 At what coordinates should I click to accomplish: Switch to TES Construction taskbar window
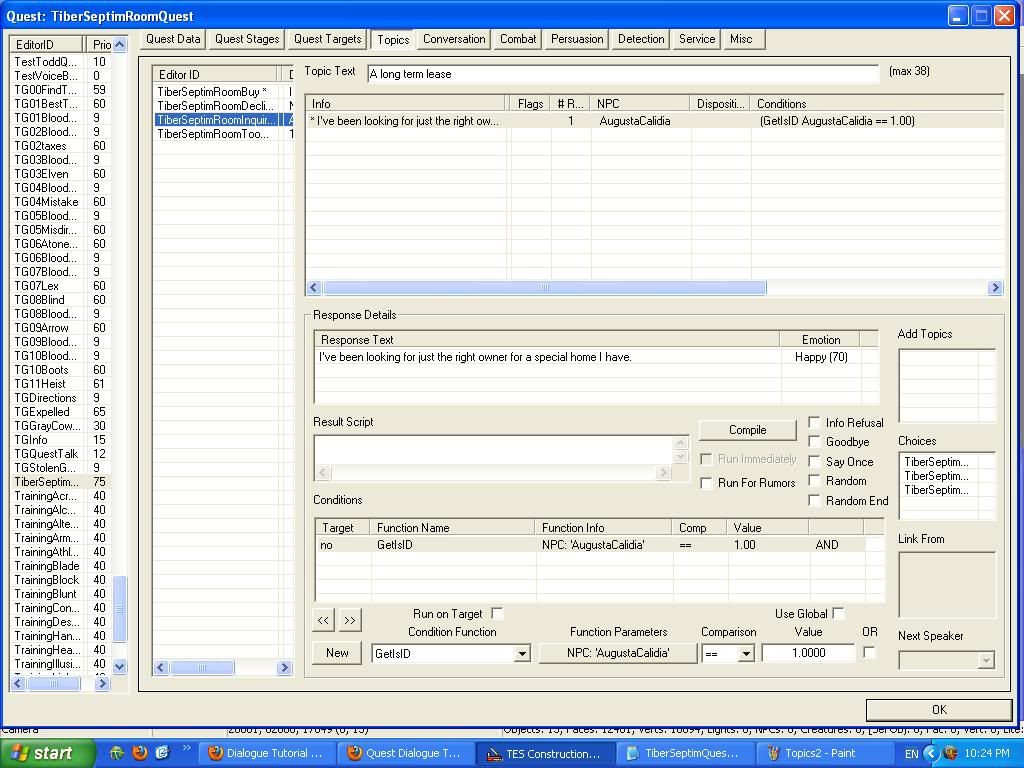point(545,754)
